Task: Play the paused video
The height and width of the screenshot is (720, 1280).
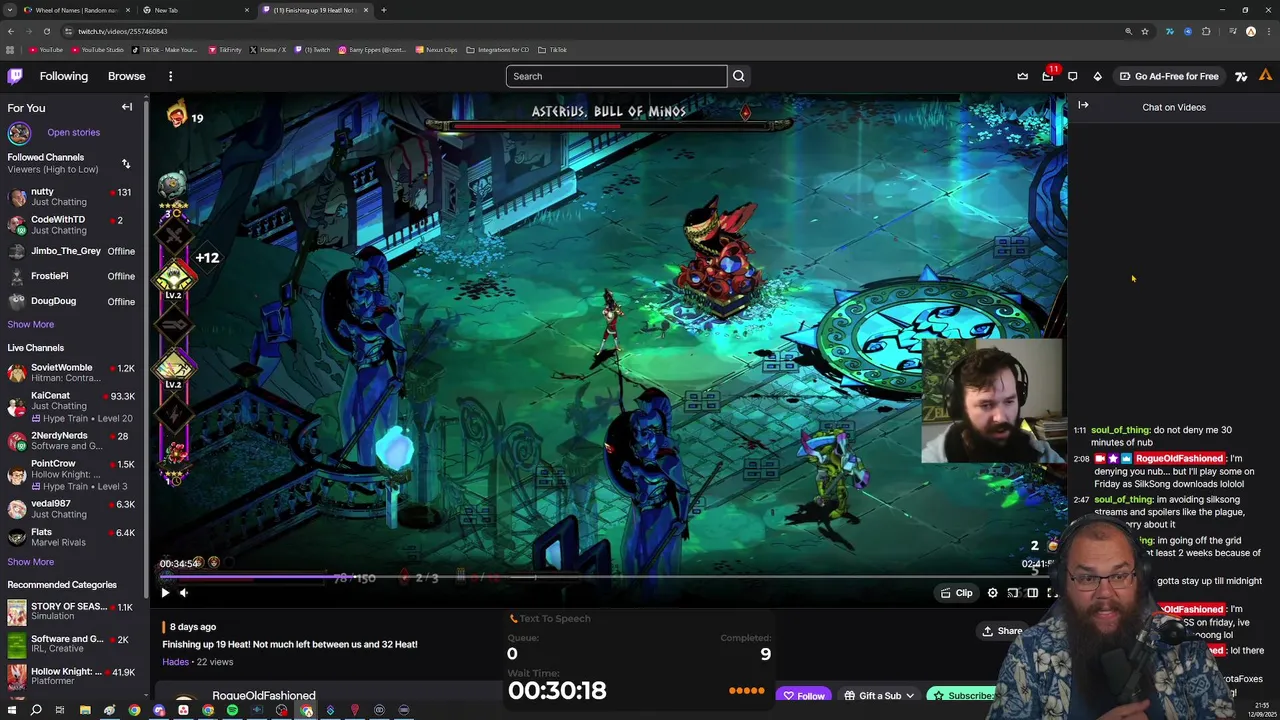Action: [165, 593]
